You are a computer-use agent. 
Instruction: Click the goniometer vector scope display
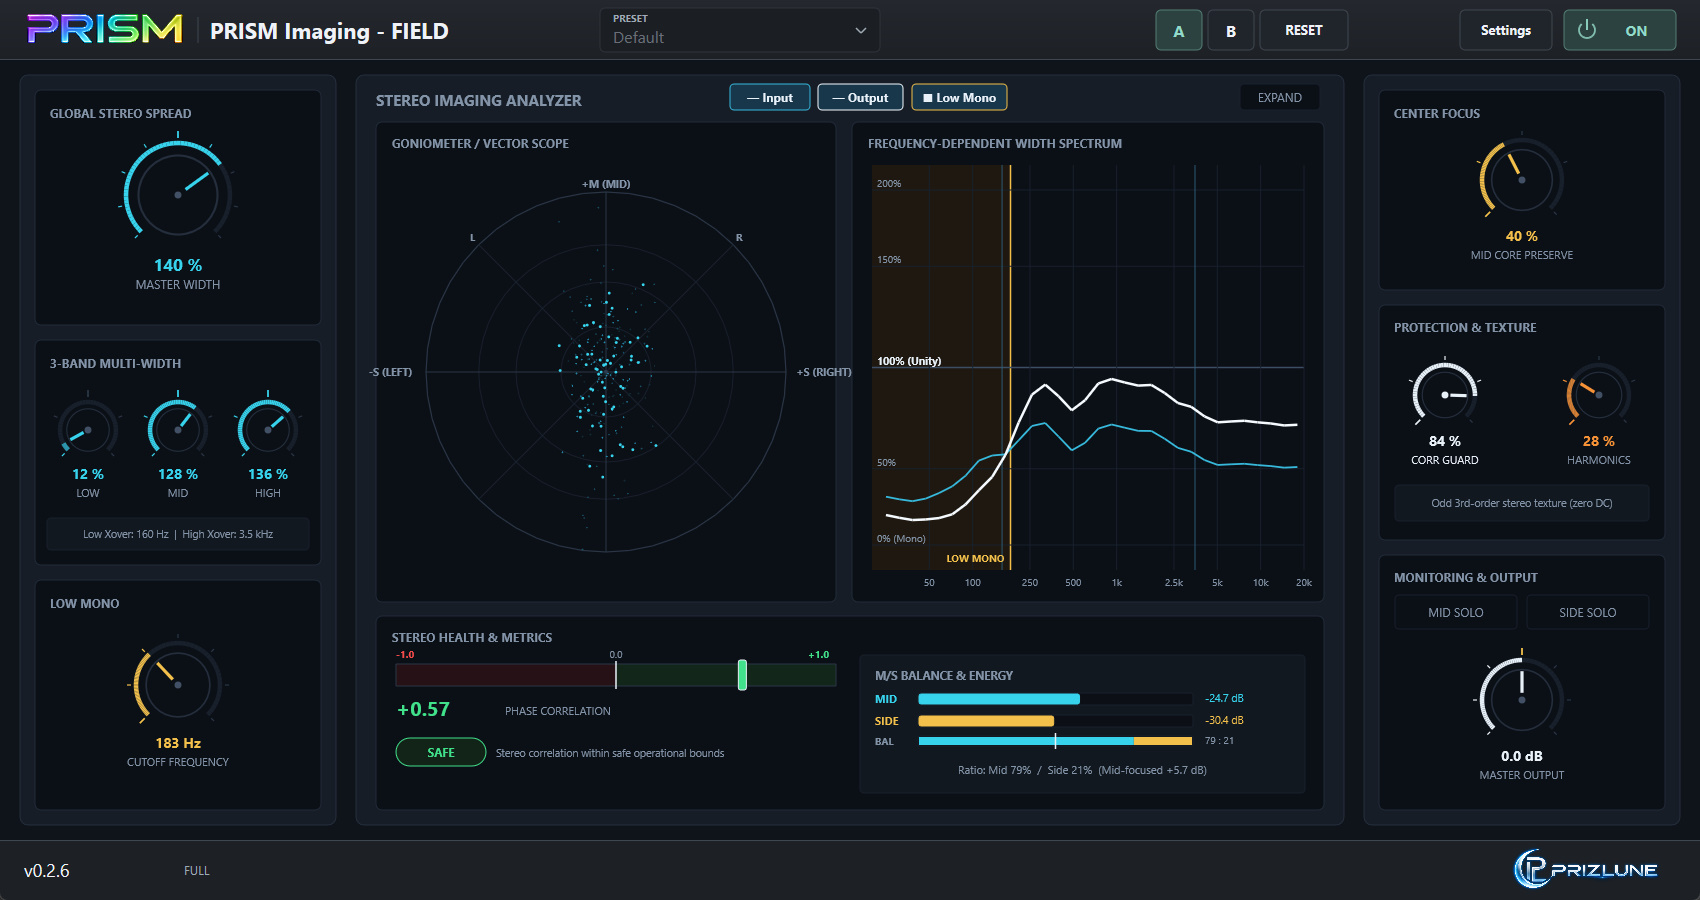coord(606,372)
